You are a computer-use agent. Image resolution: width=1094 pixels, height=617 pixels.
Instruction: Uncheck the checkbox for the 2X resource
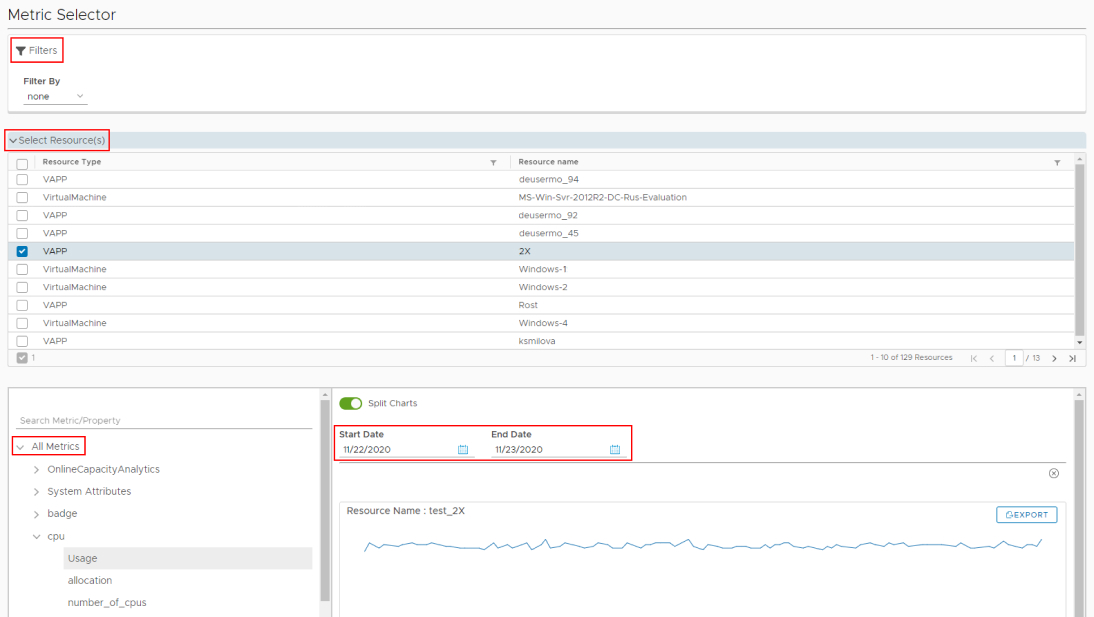click(22, 251)
